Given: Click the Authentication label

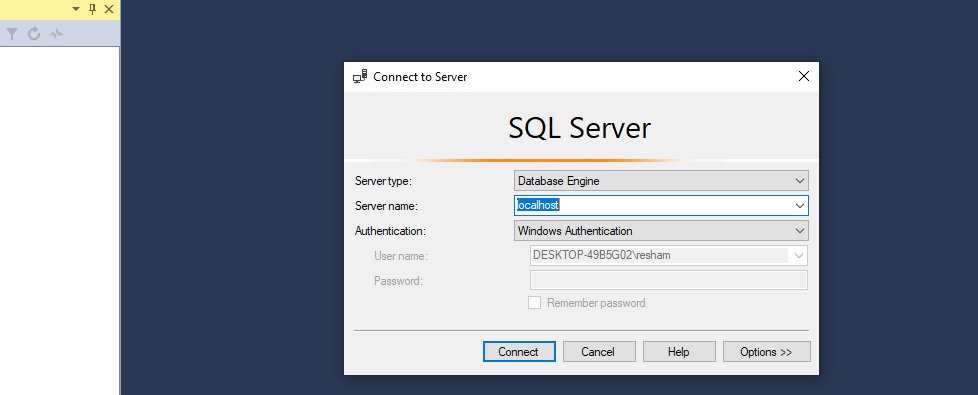Looking at the screenshot, I should click(390, 231).
